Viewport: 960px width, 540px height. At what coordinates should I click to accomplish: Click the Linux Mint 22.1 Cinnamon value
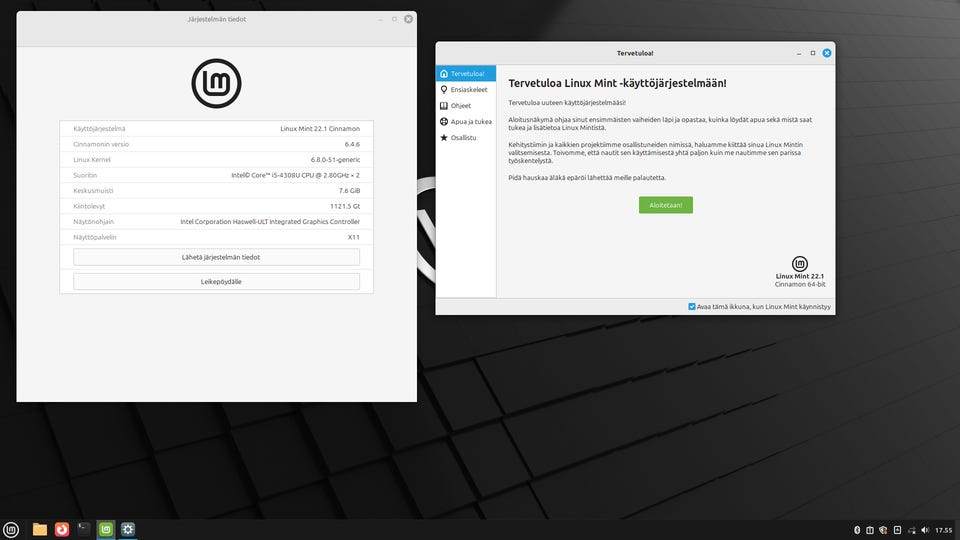coord(320,129)
